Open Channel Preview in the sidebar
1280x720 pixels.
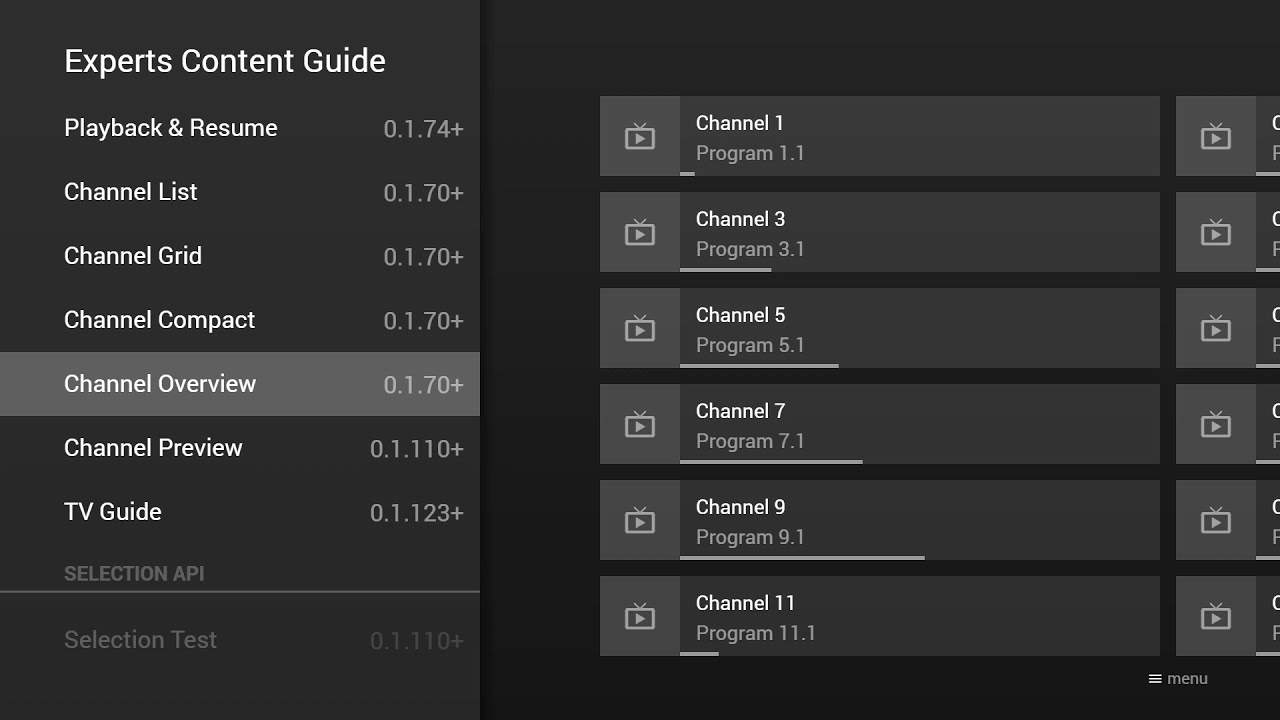(240, 448)
